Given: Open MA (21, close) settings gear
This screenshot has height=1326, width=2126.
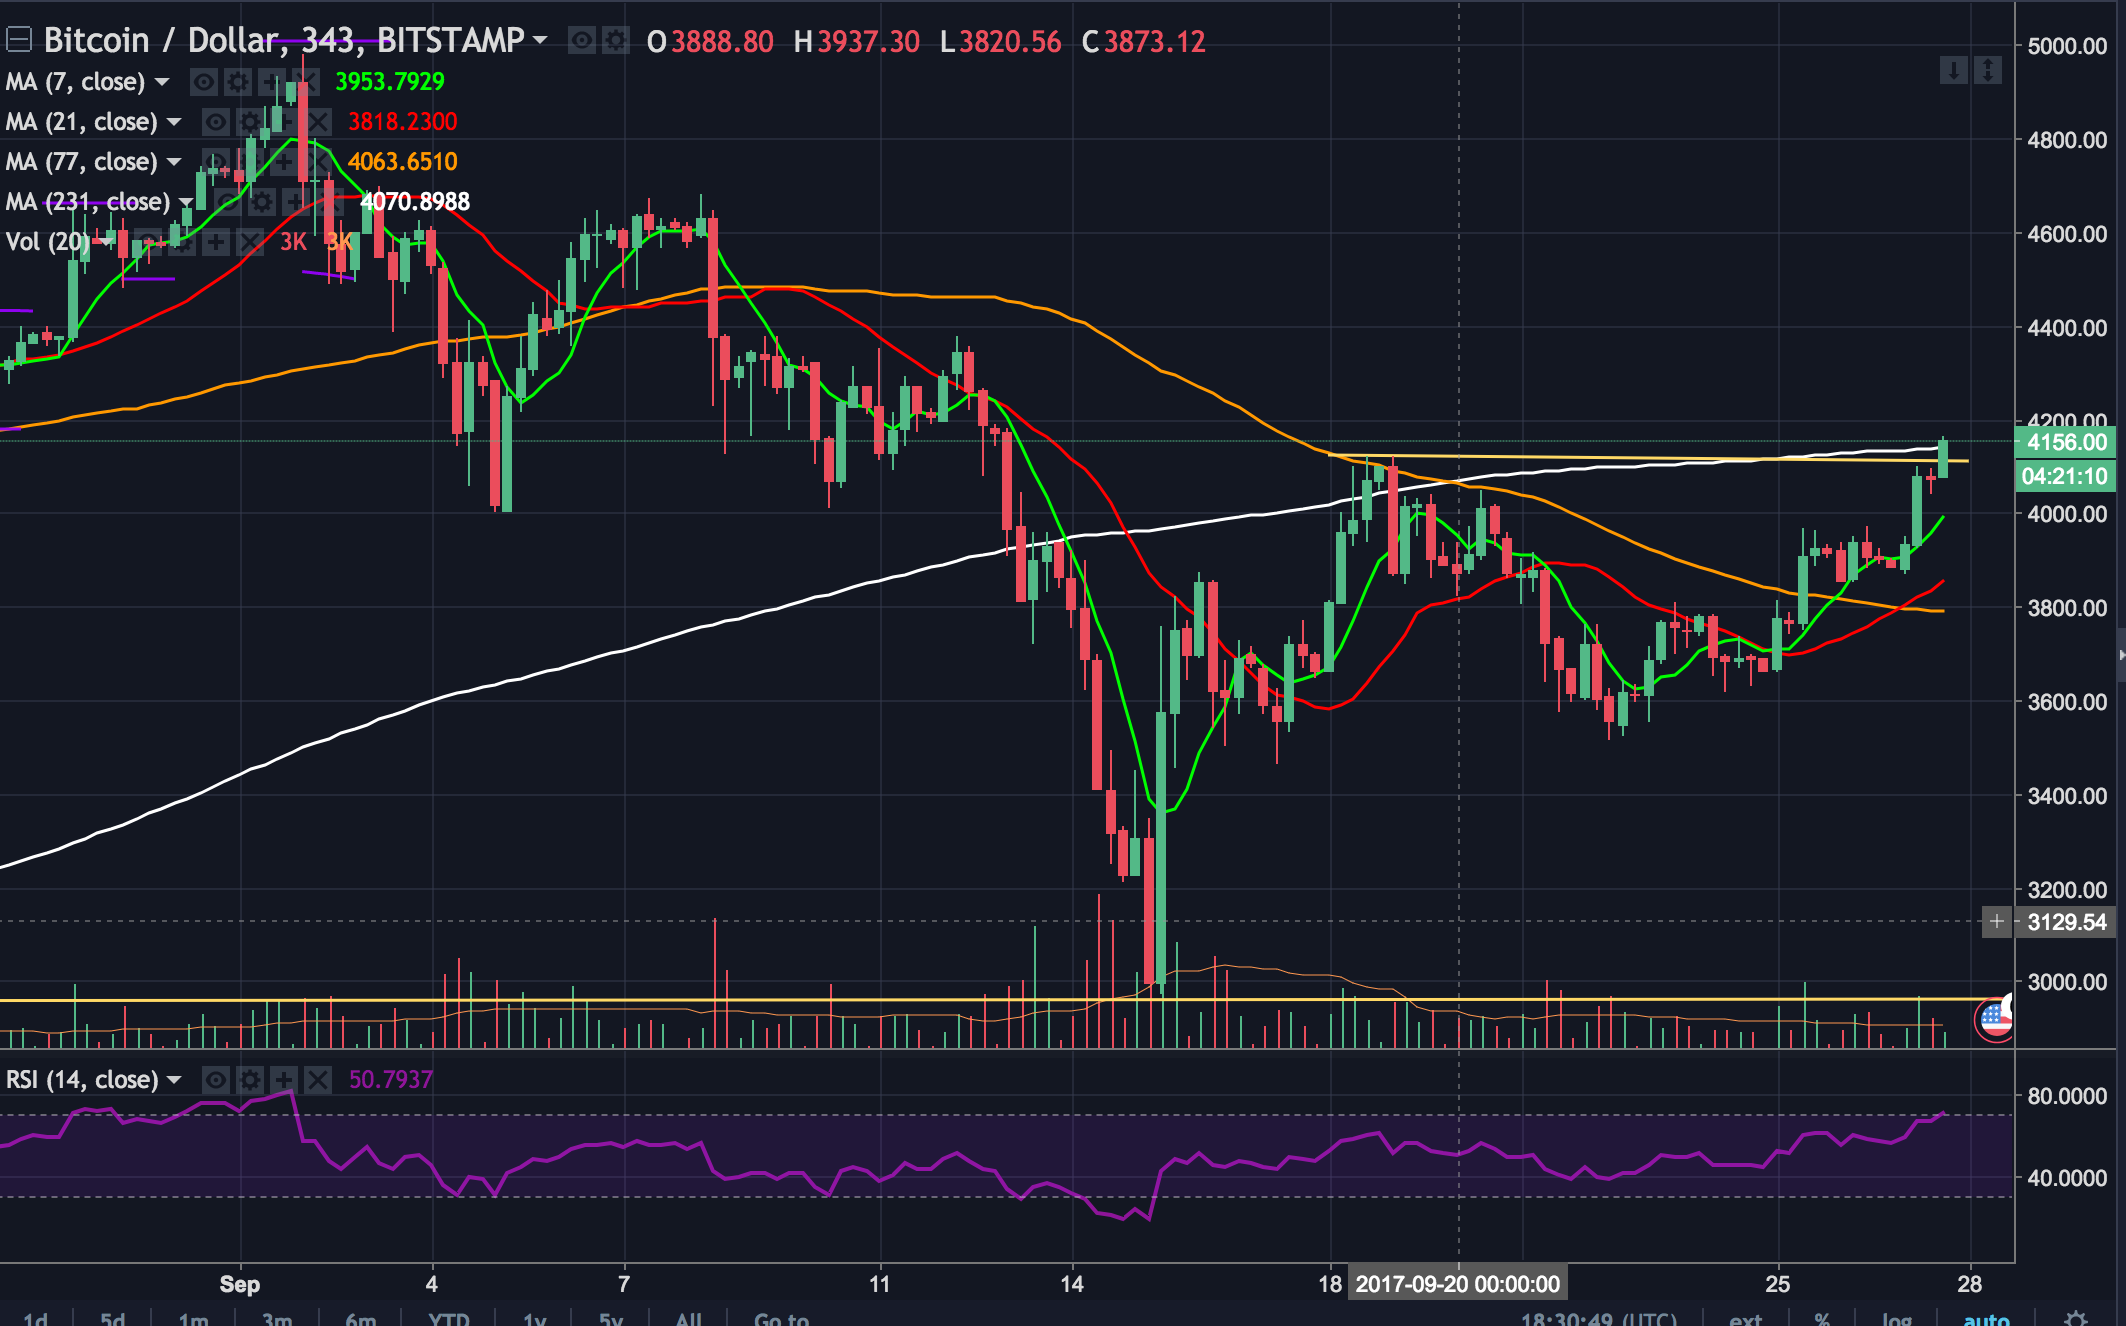Looking at the screenshot, I should click(x=249, y=122).
